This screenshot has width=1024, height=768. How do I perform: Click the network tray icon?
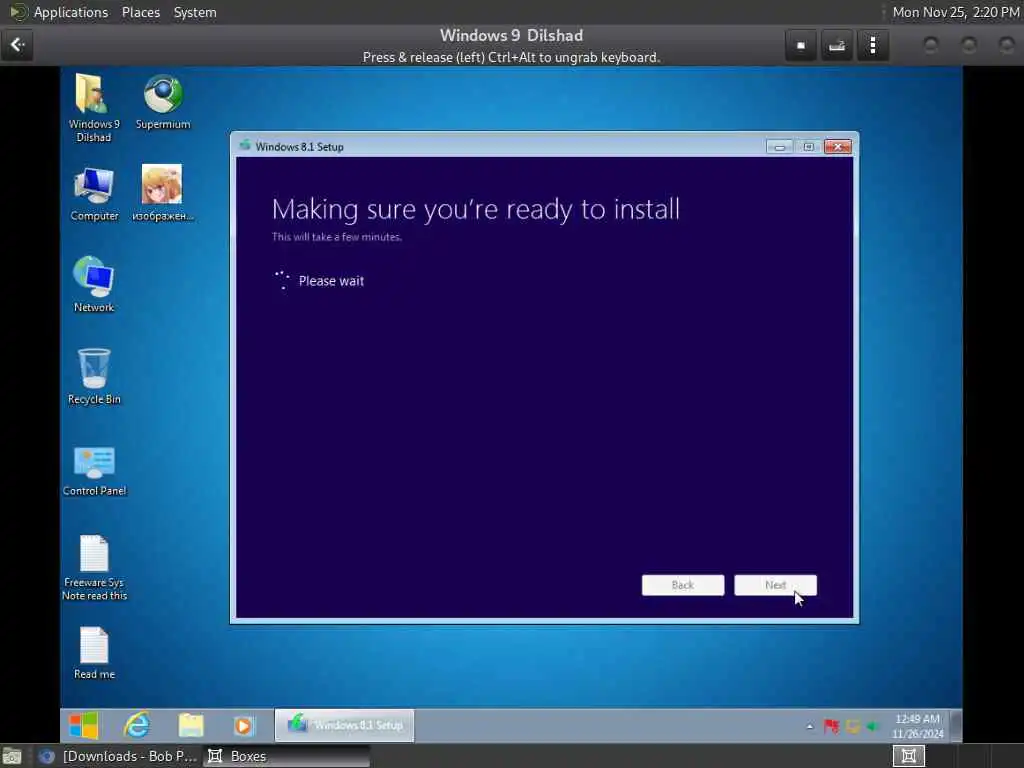(853, 726)
